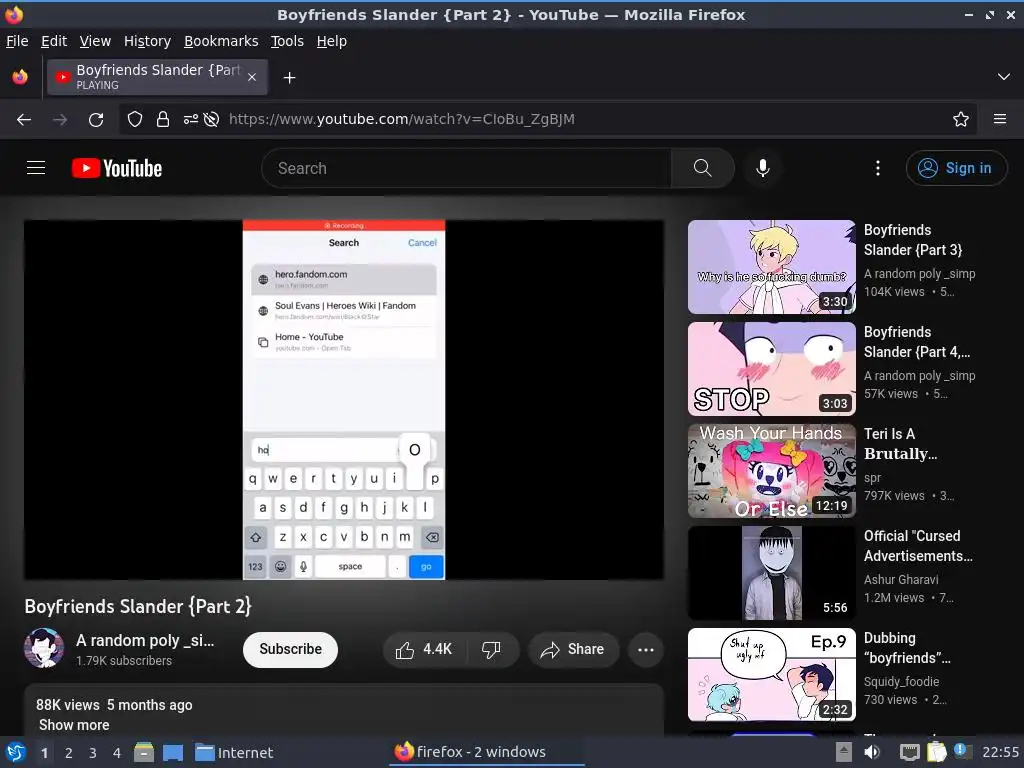Image resolution: width=1024 pixels, height=768 pixels.
Task: Open the channel avatar of A random poly _simp
Action: coord(44,648)
